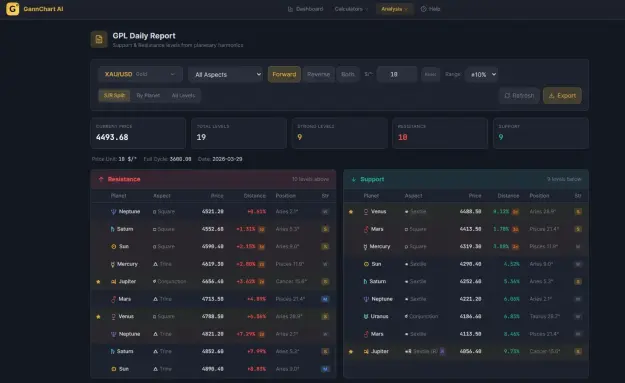Click the Jupiter glyph in Support row

pos(366,352)
